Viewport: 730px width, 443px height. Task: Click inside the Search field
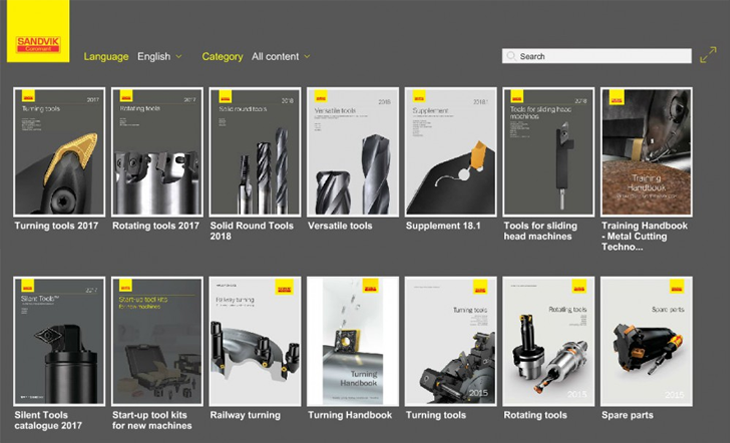tap(597, 56)
